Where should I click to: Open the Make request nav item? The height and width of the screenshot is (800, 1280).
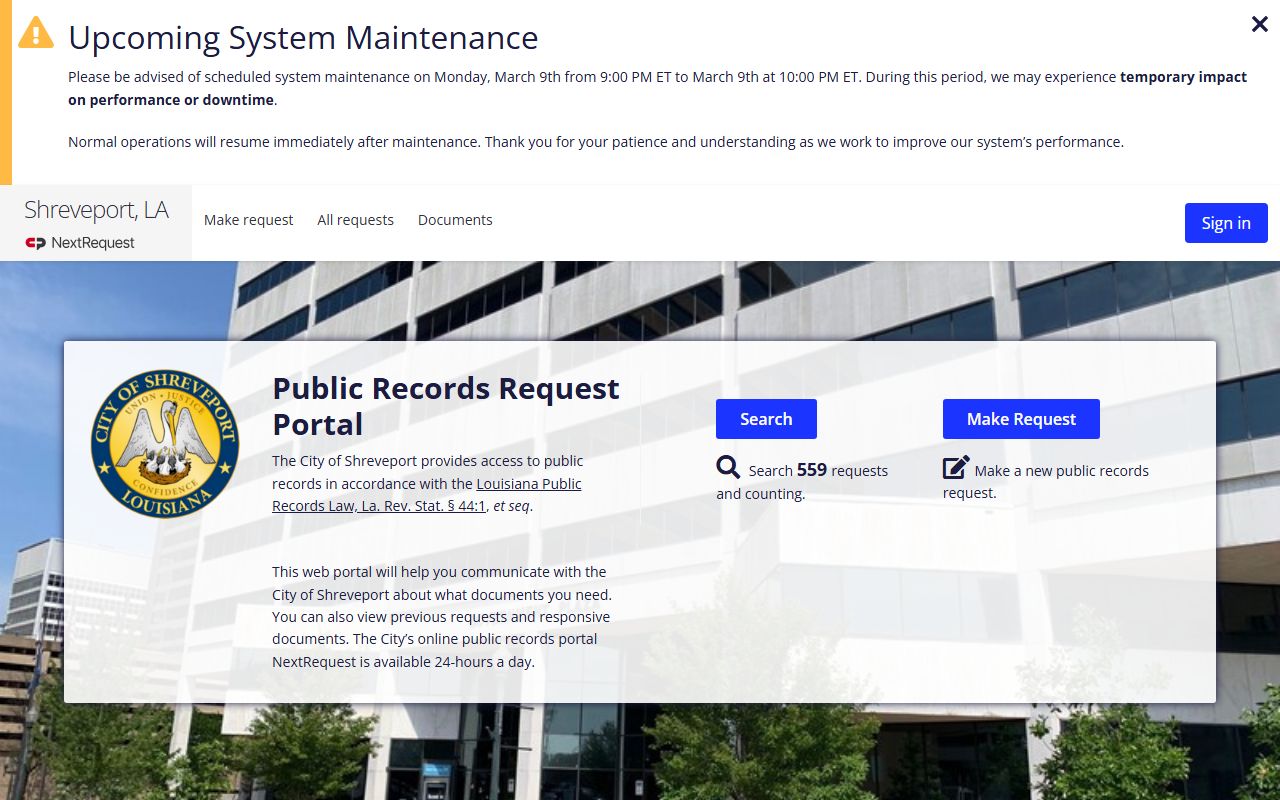click(248, 220)
